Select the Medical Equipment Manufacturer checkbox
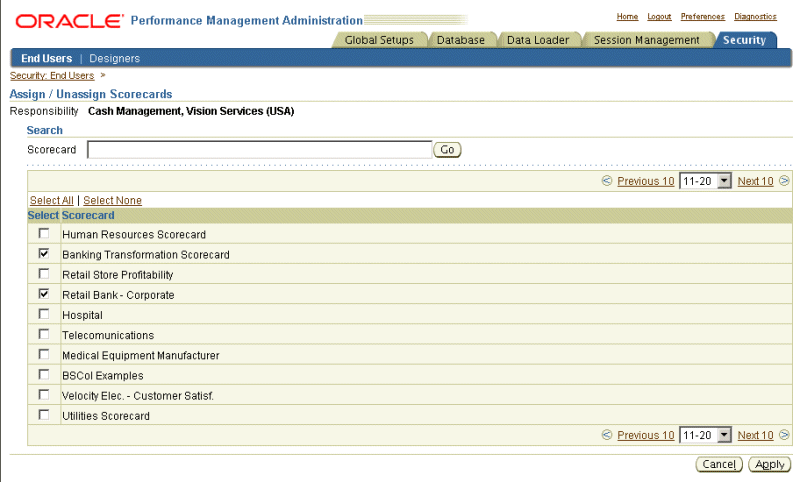The height and width of the screenshot is (482, 800). click(44, 354)
